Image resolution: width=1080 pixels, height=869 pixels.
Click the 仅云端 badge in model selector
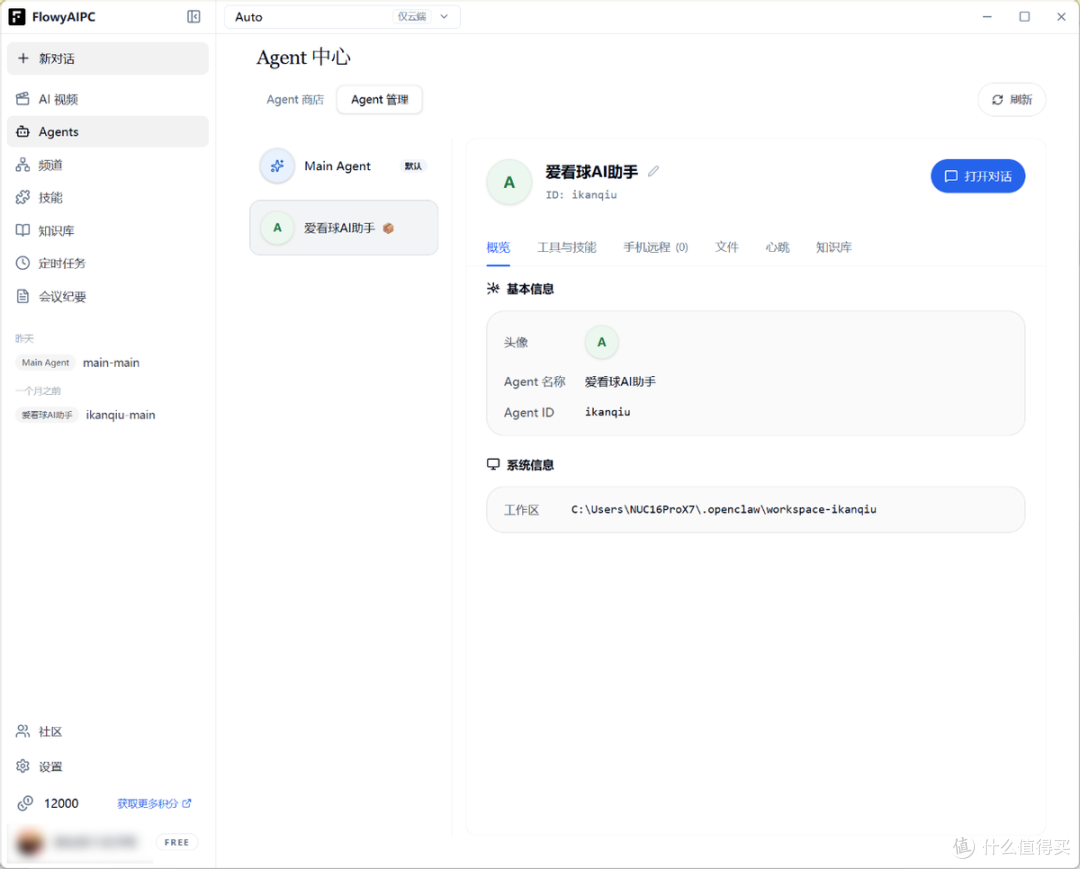[x=412, y=17]
